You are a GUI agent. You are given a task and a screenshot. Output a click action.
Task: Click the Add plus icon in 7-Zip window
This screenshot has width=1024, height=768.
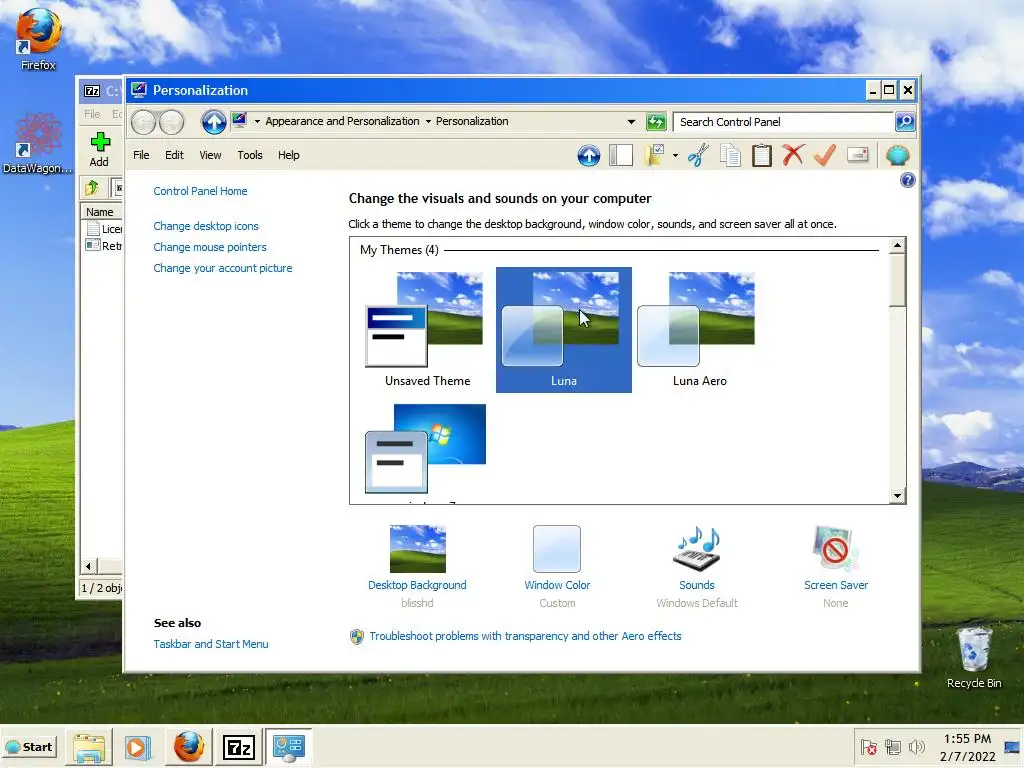tap(100, 142)
